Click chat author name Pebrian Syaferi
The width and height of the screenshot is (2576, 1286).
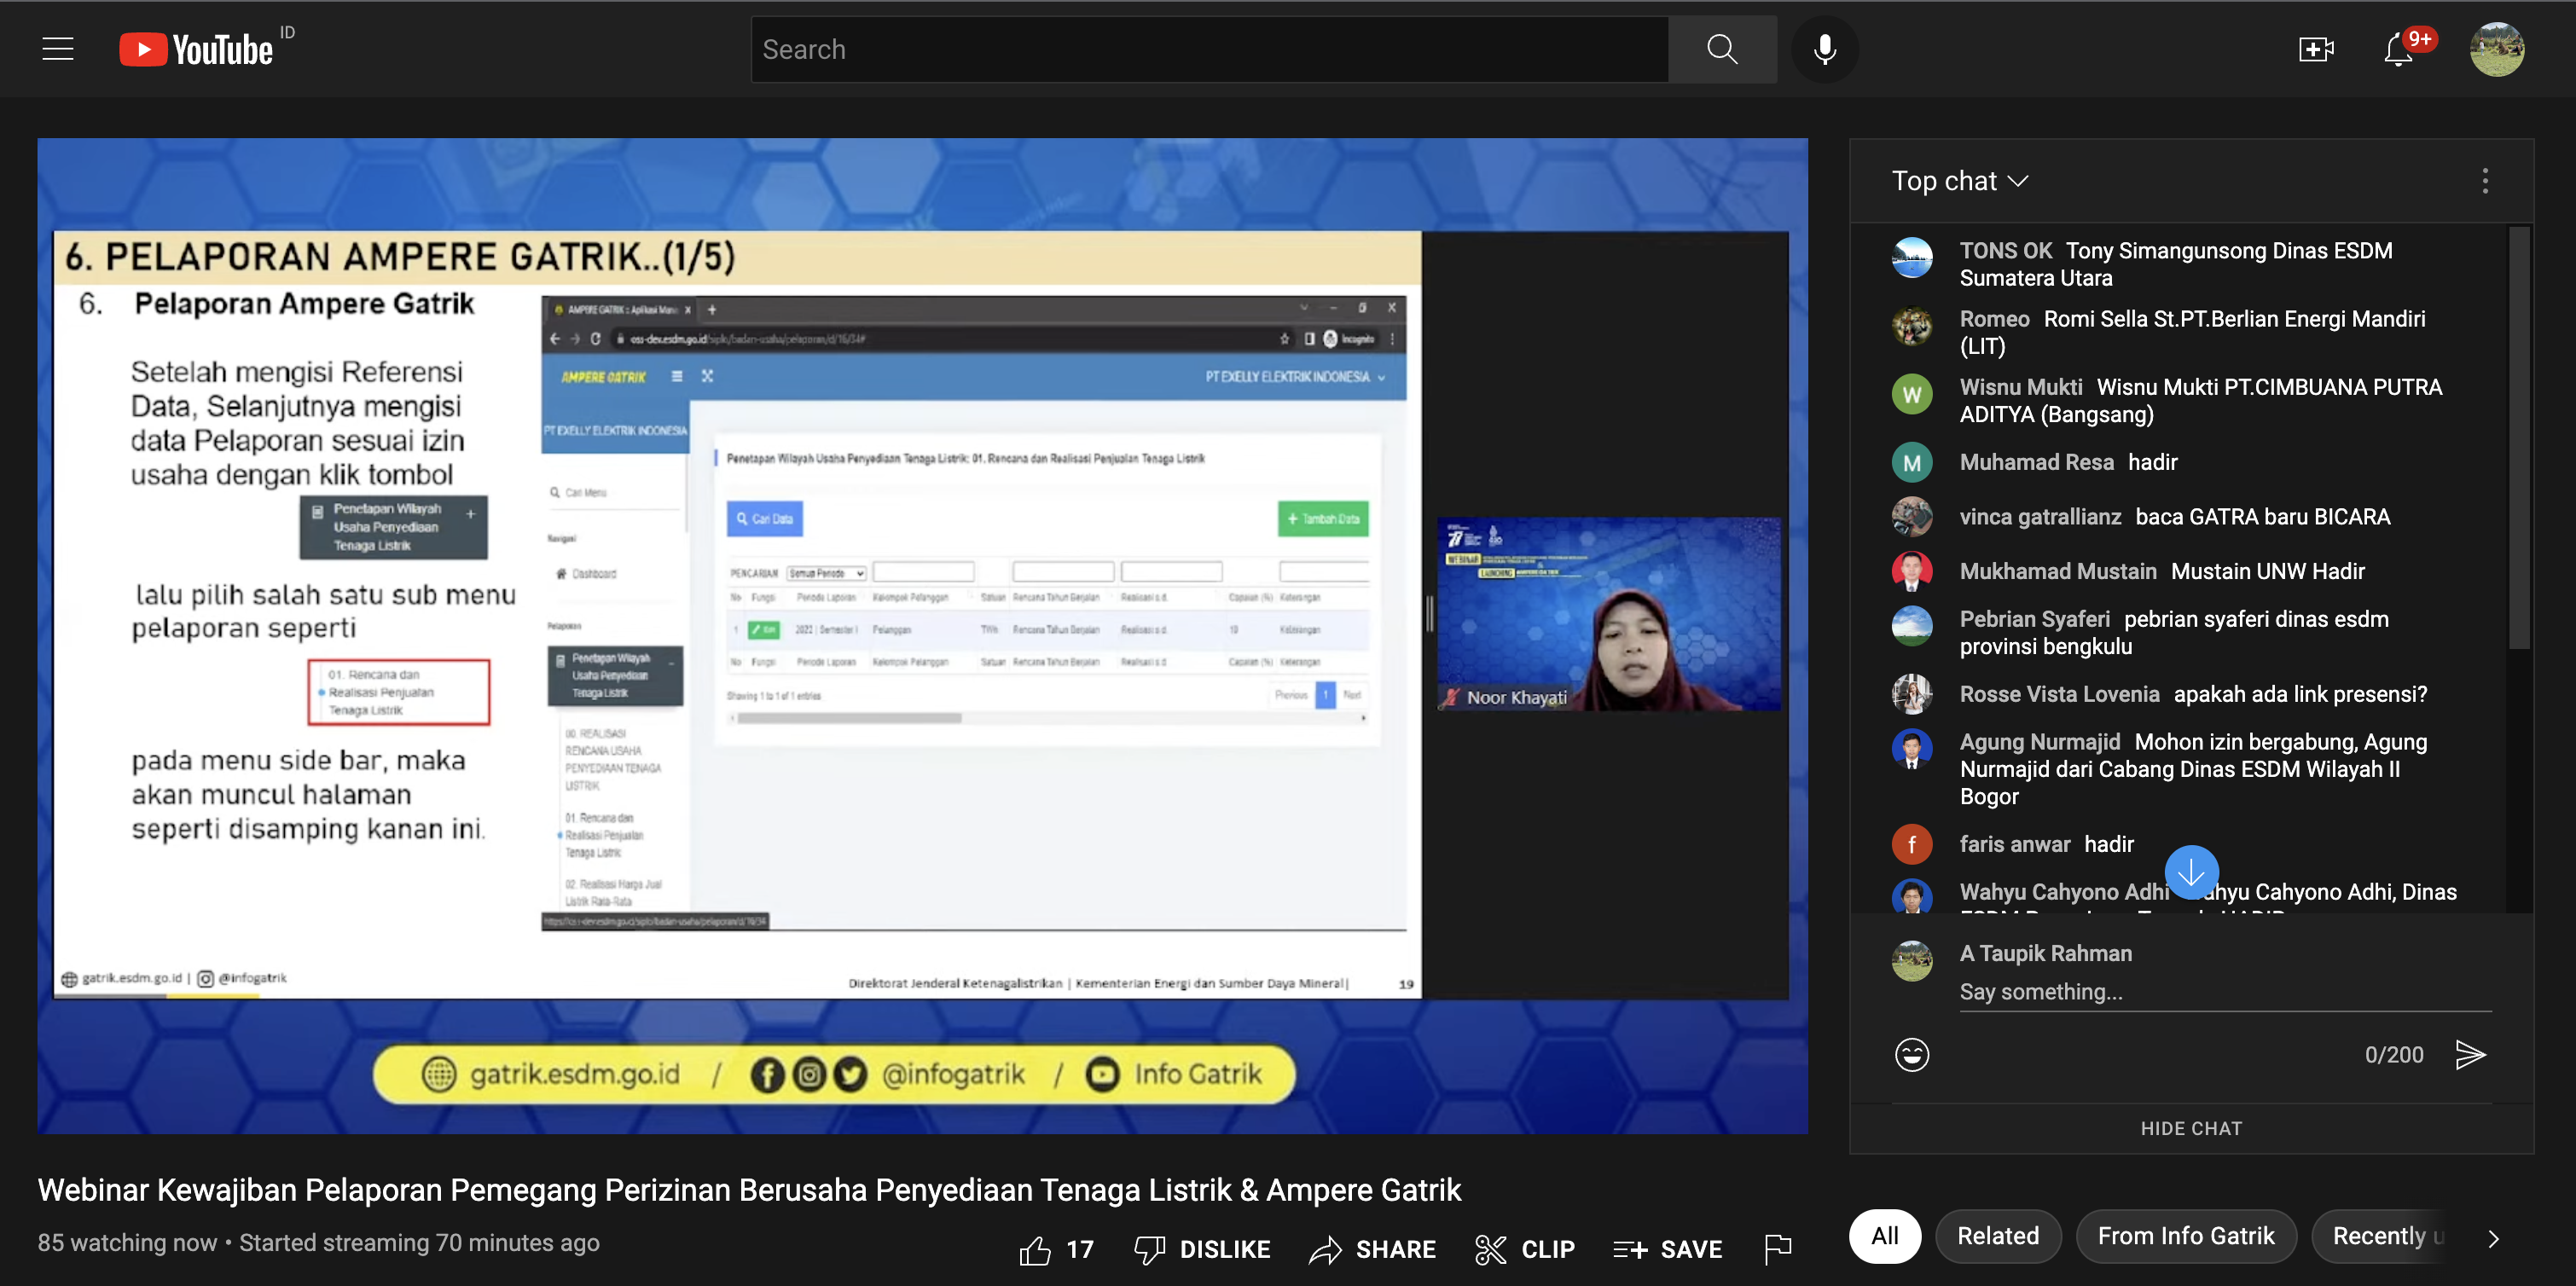[x=2034, y=619]
